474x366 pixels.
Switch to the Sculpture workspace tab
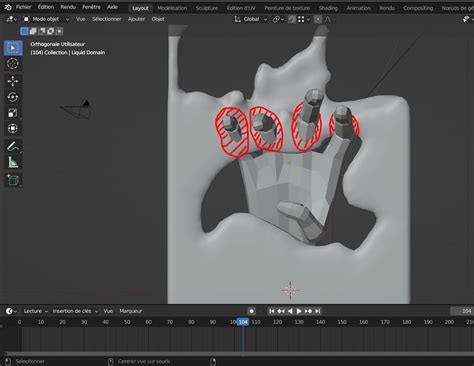(207, 8)
